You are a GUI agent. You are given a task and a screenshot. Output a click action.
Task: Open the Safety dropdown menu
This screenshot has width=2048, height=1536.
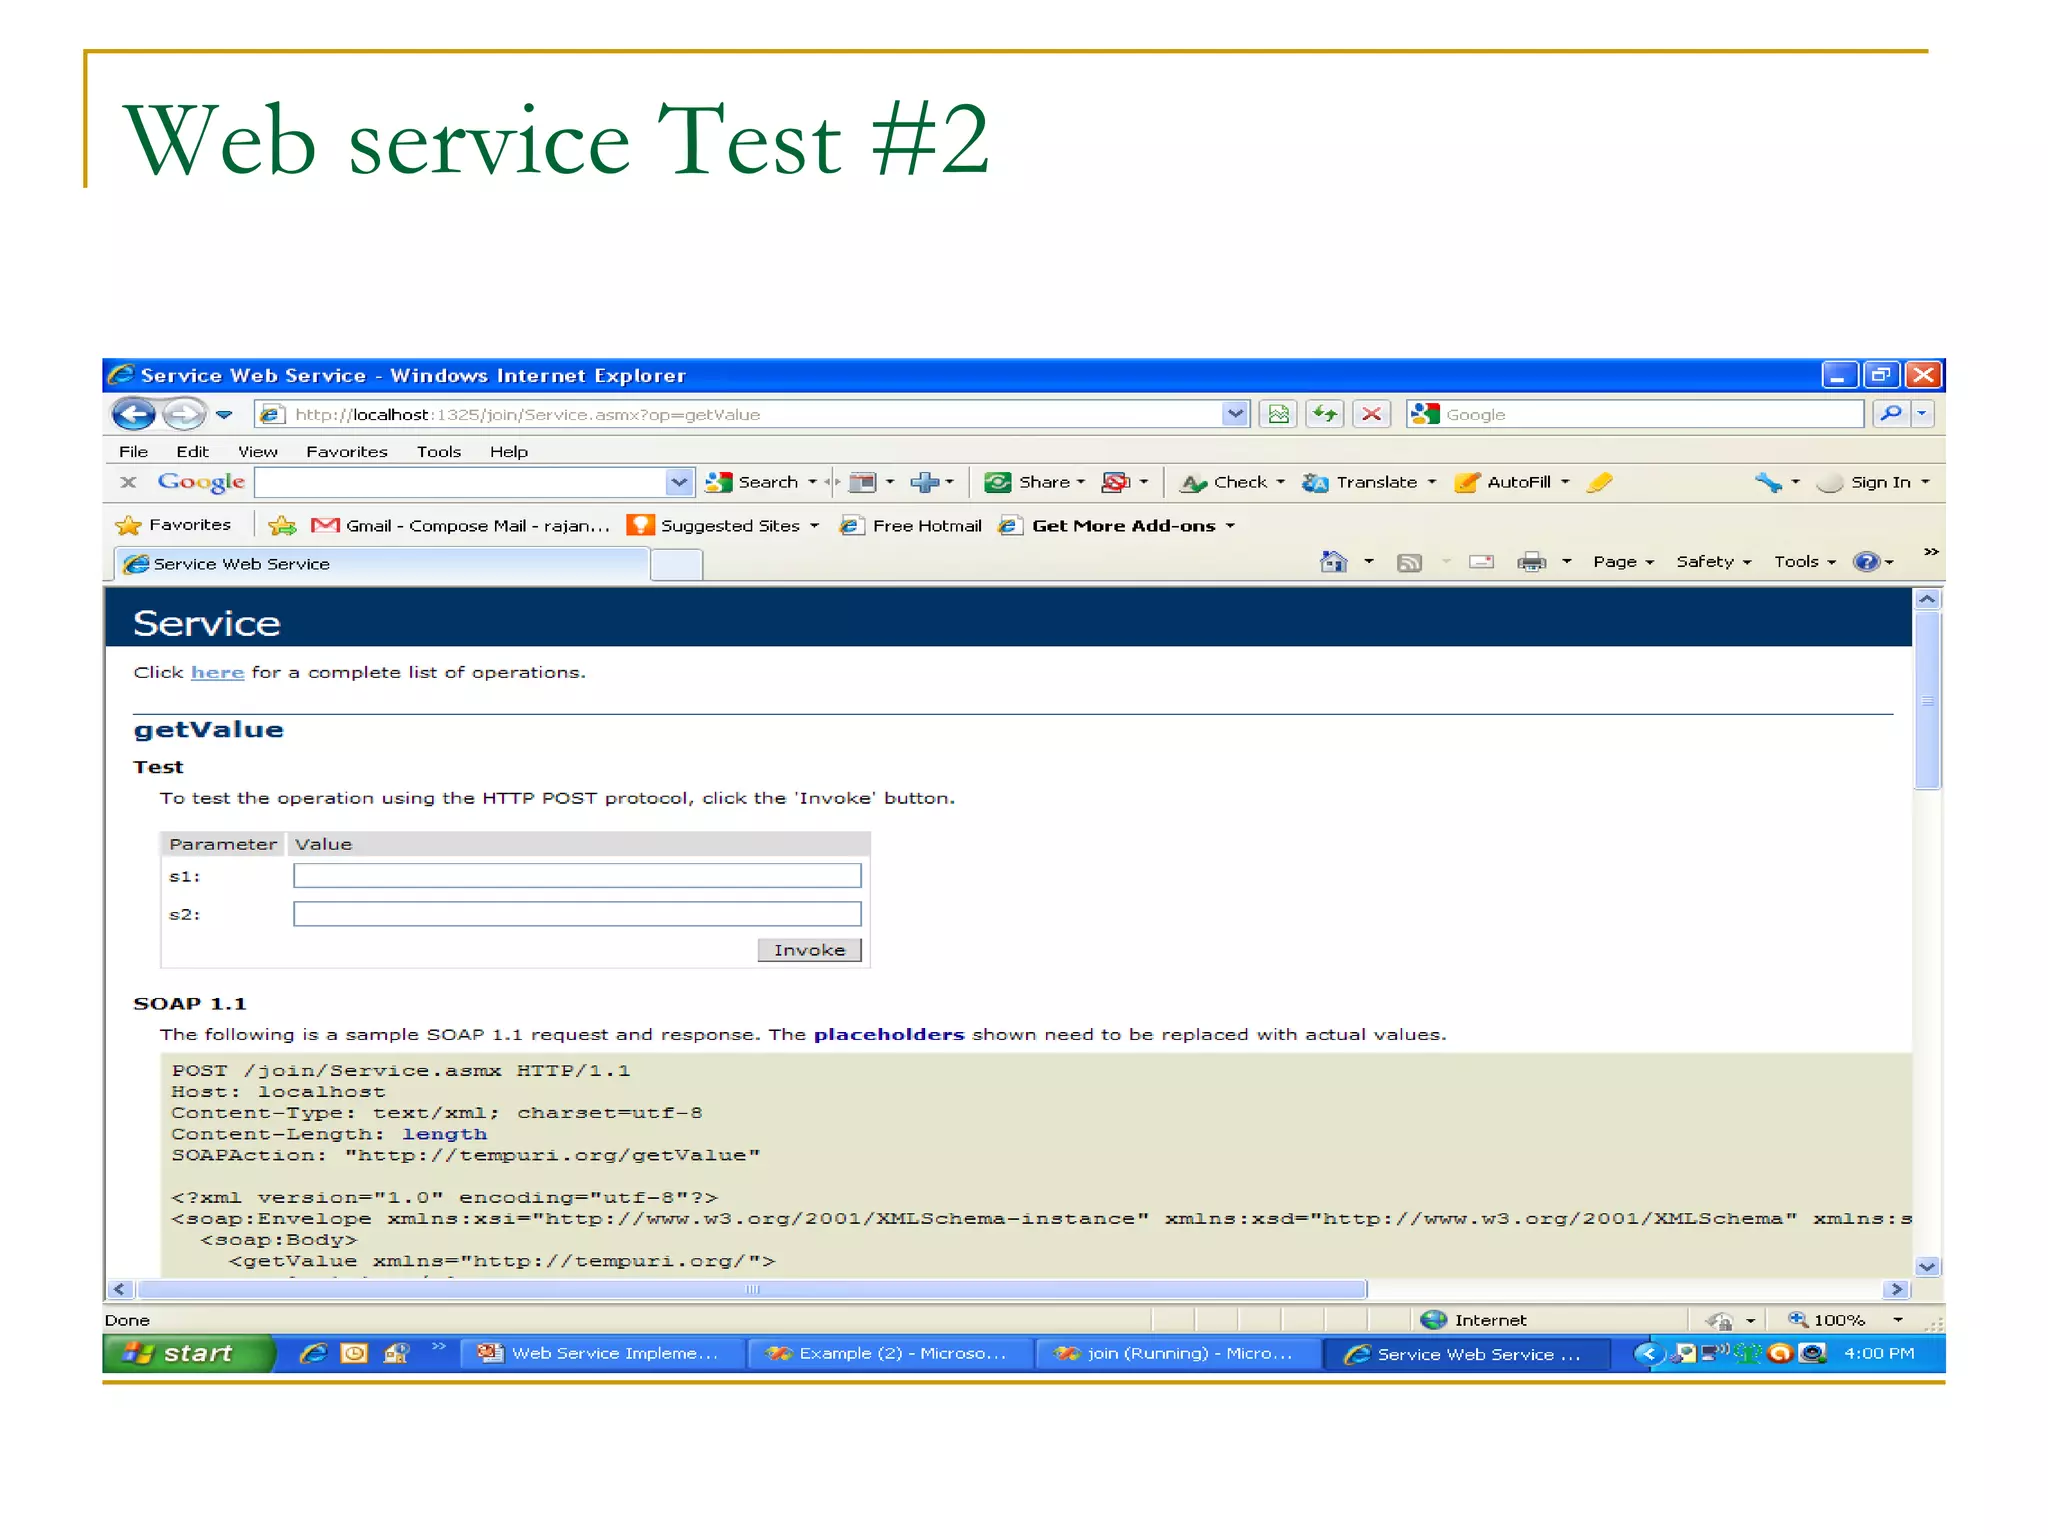click(x=1714, y=562)
